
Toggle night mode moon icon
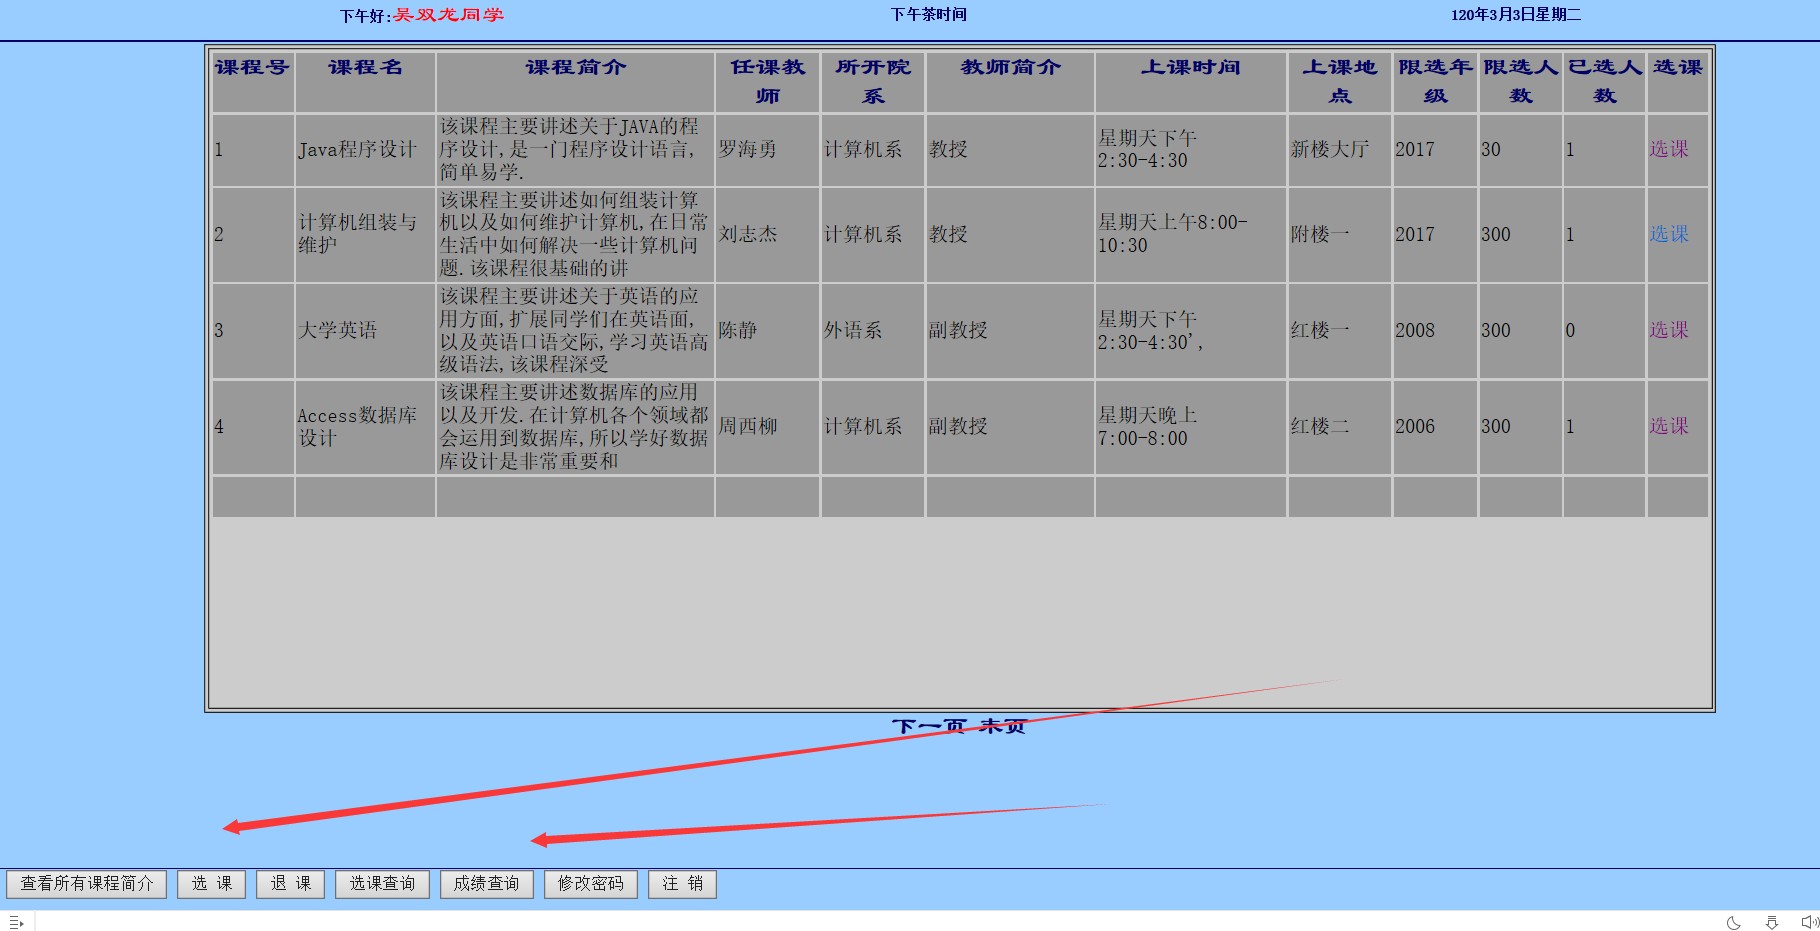point(1734,922)
